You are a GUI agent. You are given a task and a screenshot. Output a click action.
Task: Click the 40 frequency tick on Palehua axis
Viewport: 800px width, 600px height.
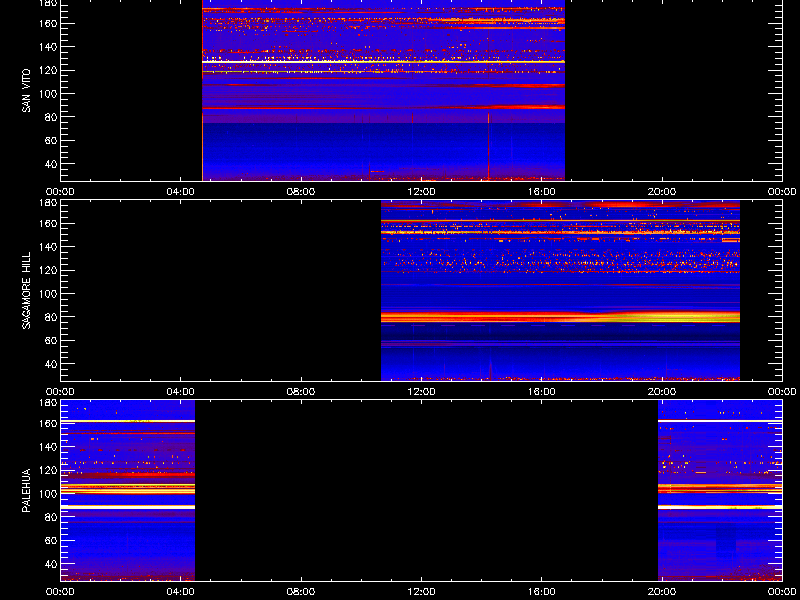51,564
